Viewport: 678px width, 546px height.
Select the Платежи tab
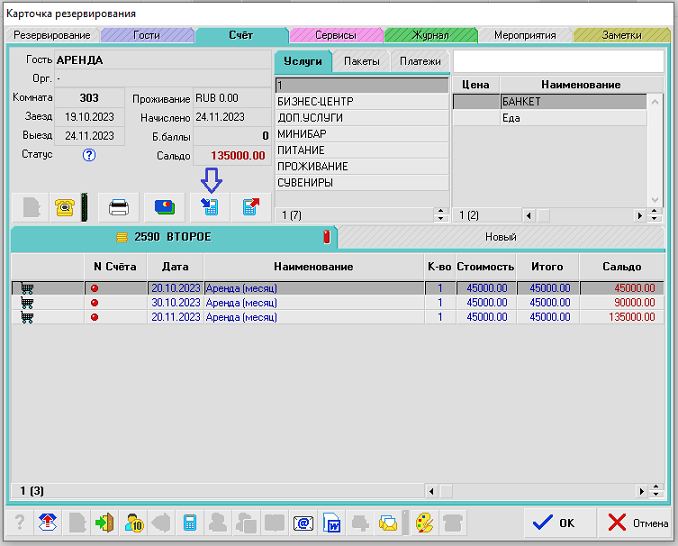(419, 61)
